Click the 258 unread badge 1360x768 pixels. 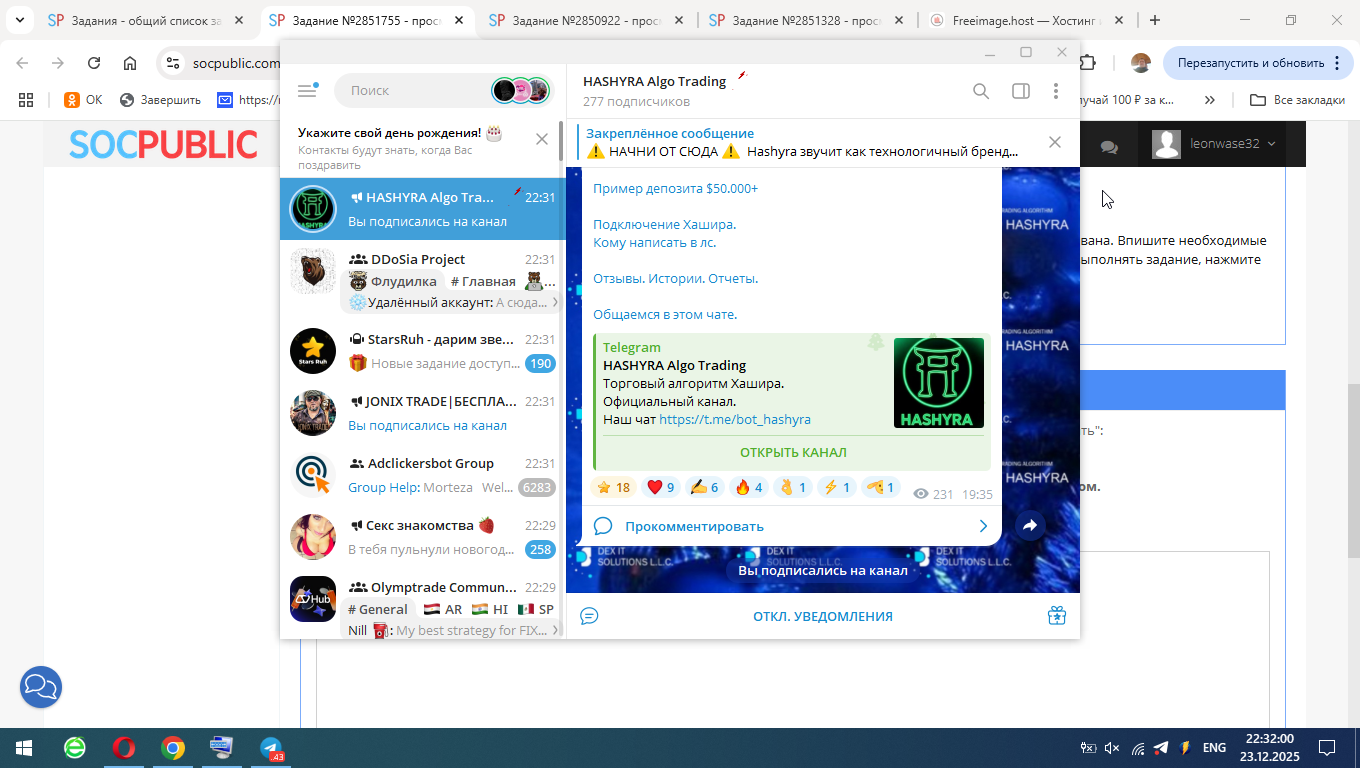541,549
